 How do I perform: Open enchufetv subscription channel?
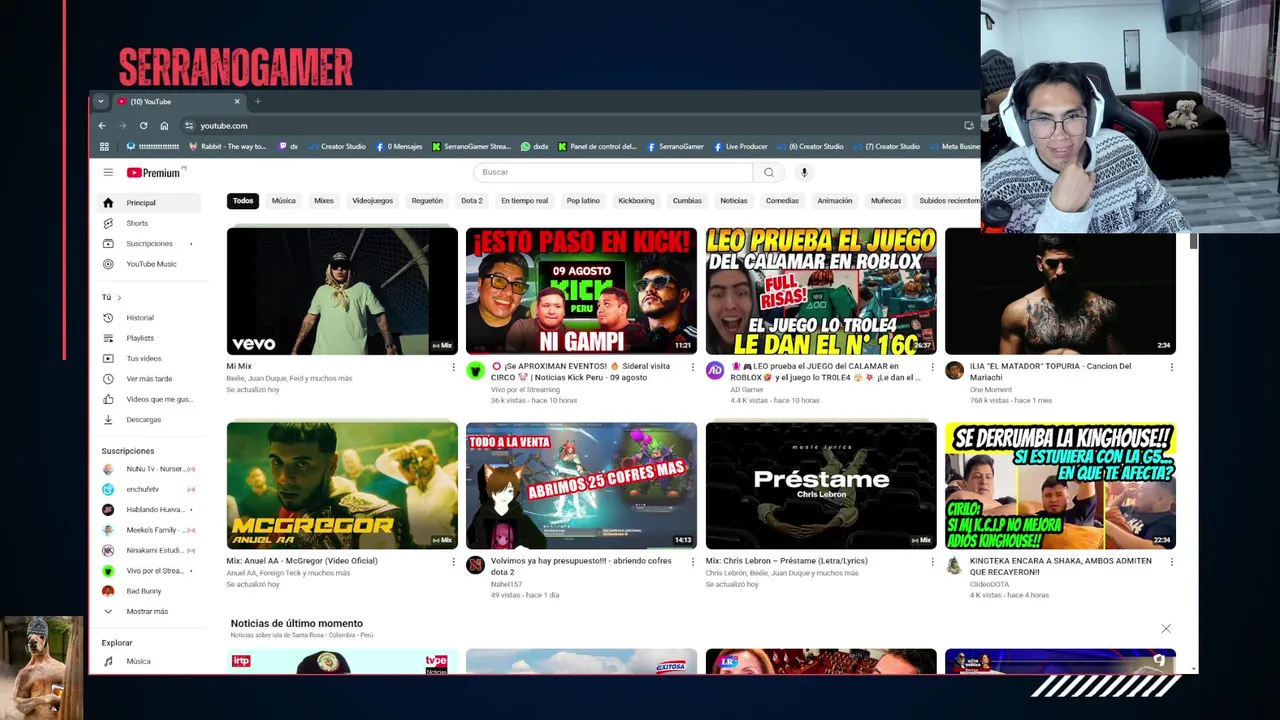coord(148,489)
